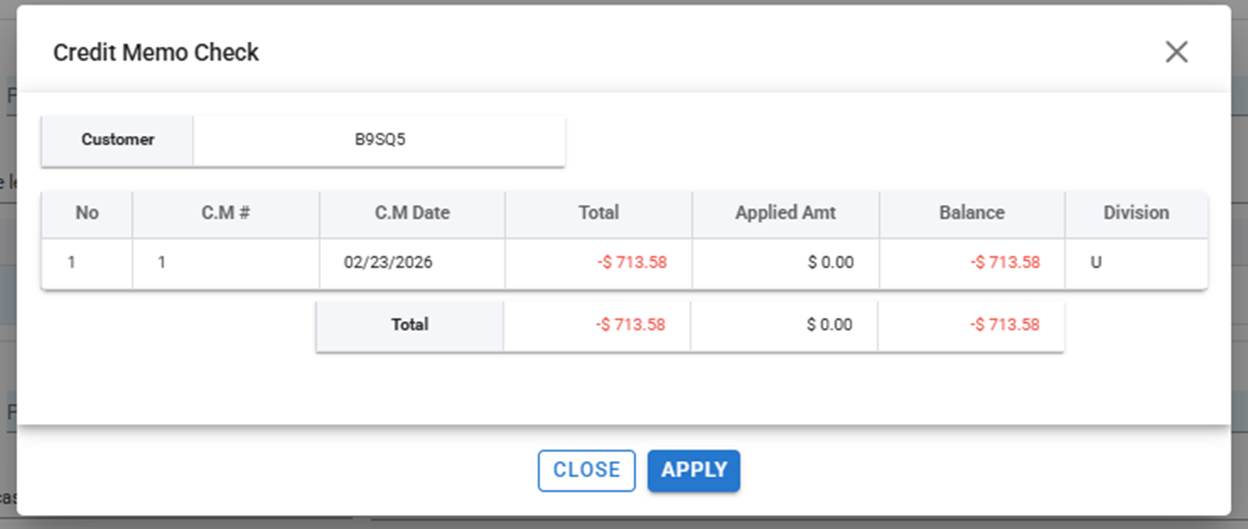Select the credit memo date 02/23/2026 cell
Image resolution: width=1248 pixels, height=529 pixels.
(388, 263)
